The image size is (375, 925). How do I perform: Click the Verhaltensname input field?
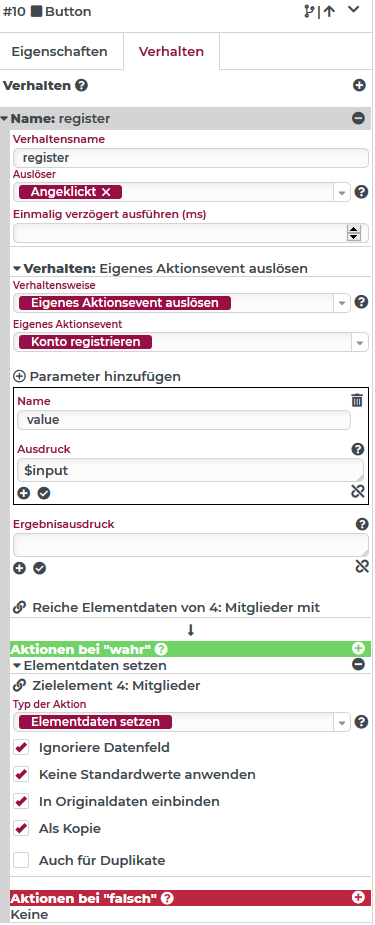[x=190, y=158]
